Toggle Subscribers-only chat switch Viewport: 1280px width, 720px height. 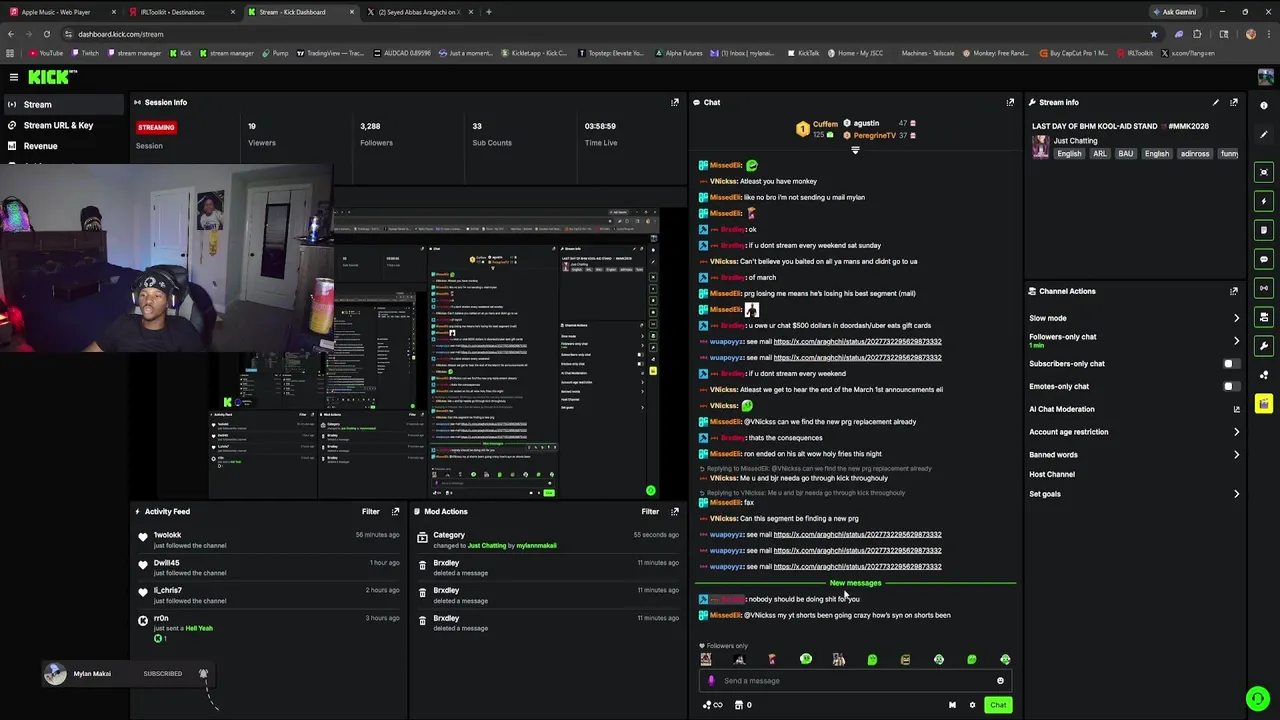click(x=1232, y=364)
